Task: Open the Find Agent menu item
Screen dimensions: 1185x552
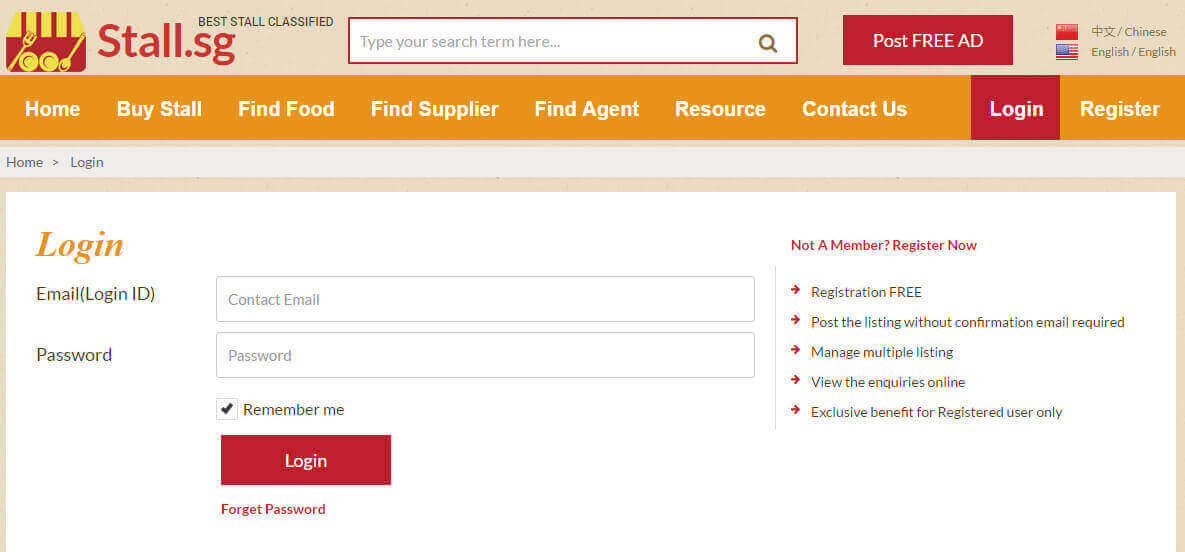Action: pos(586,109)
